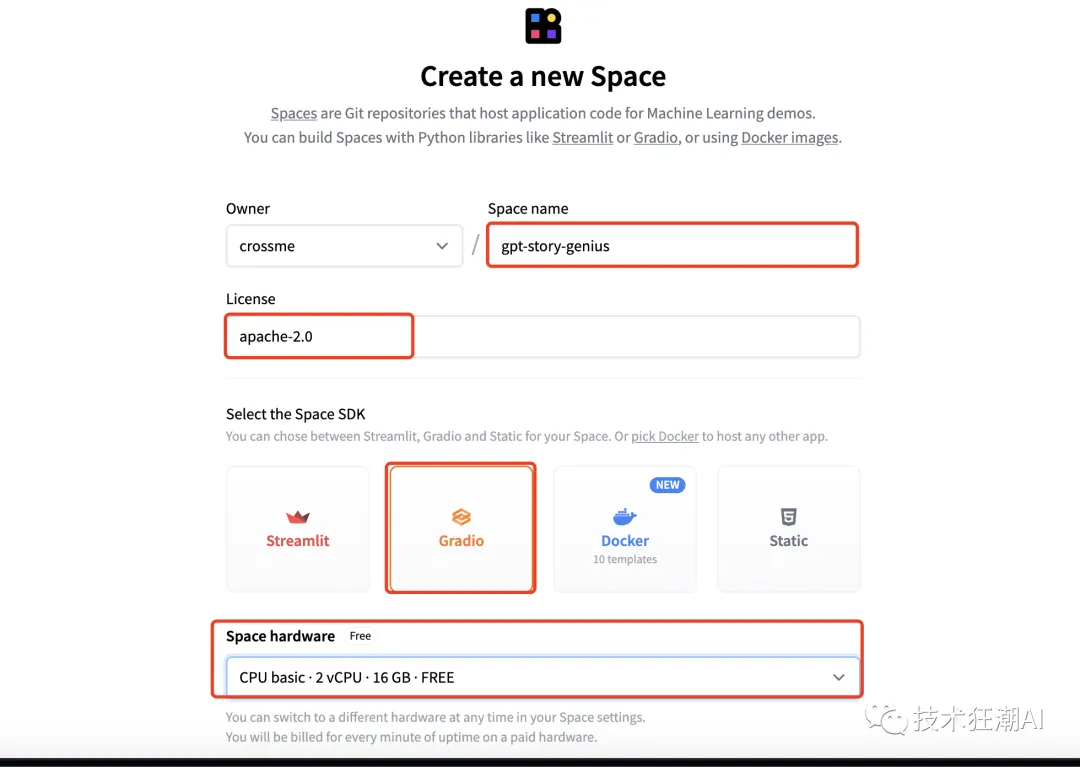Select the Streamlit SDK card
The width and height of the screenshot is (1080, 767).
[298, 529]
